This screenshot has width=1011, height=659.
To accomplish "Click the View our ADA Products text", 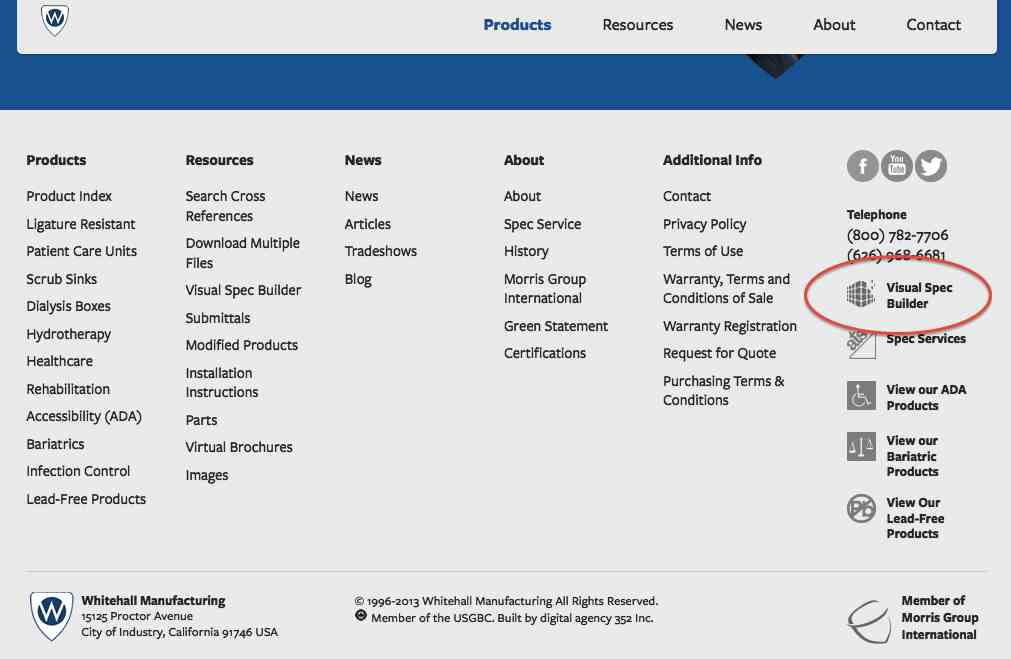I will pyautogui.click(x=926, y=397).
